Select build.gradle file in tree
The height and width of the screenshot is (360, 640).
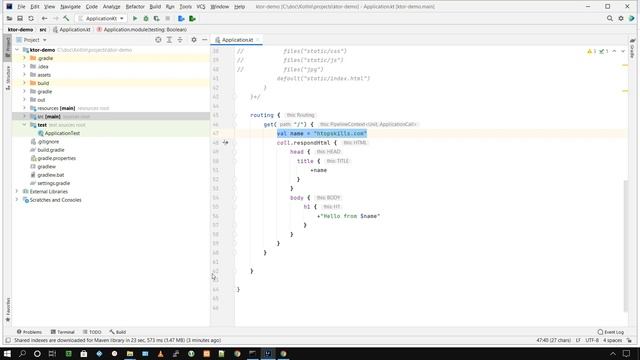51,150
